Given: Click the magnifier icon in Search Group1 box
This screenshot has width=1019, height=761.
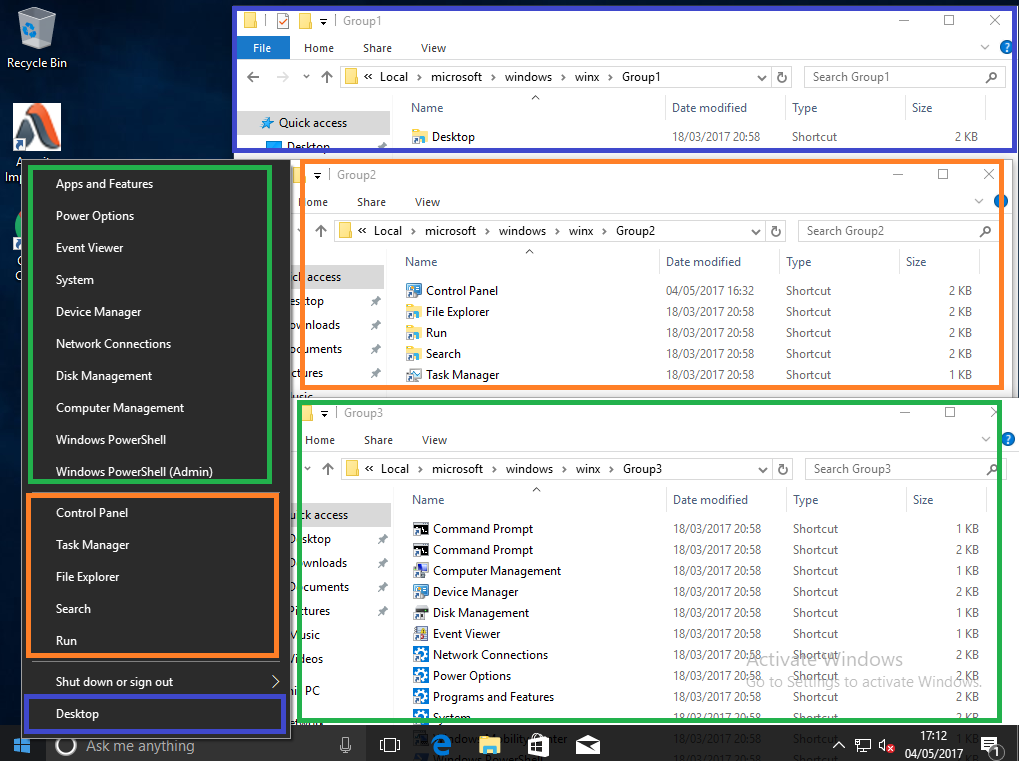Looking at the screenshot, I should 991,77.
